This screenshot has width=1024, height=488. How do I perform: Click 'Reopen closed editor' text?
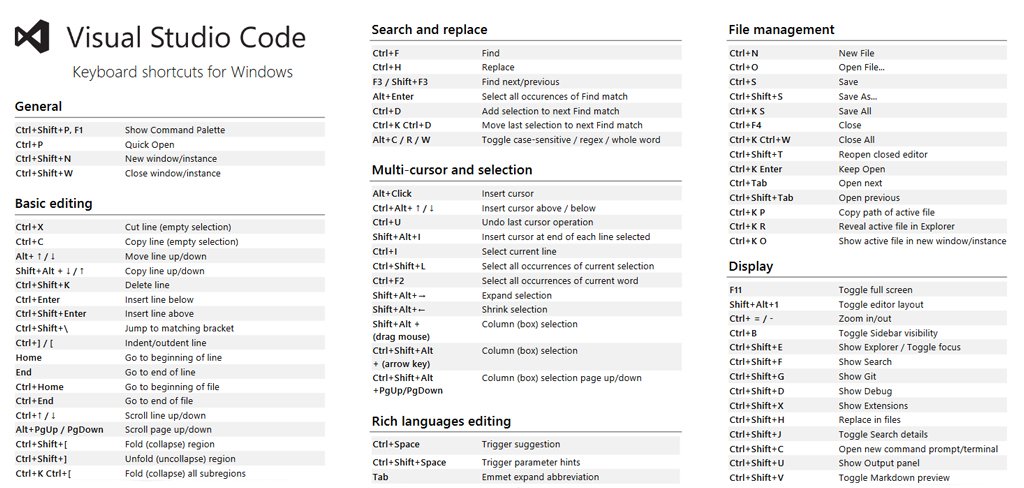pyautogui.click(x=883, y=154)
